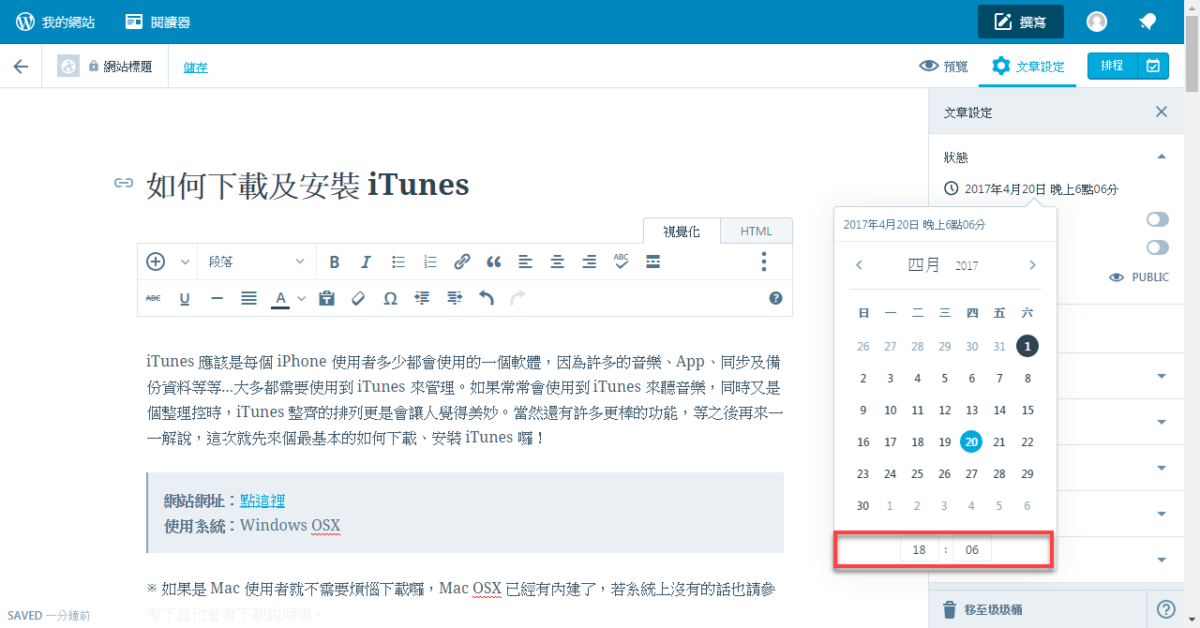Go to previous month in calendar
Viewport: 1200px width, 628px height.
[859, 265]
